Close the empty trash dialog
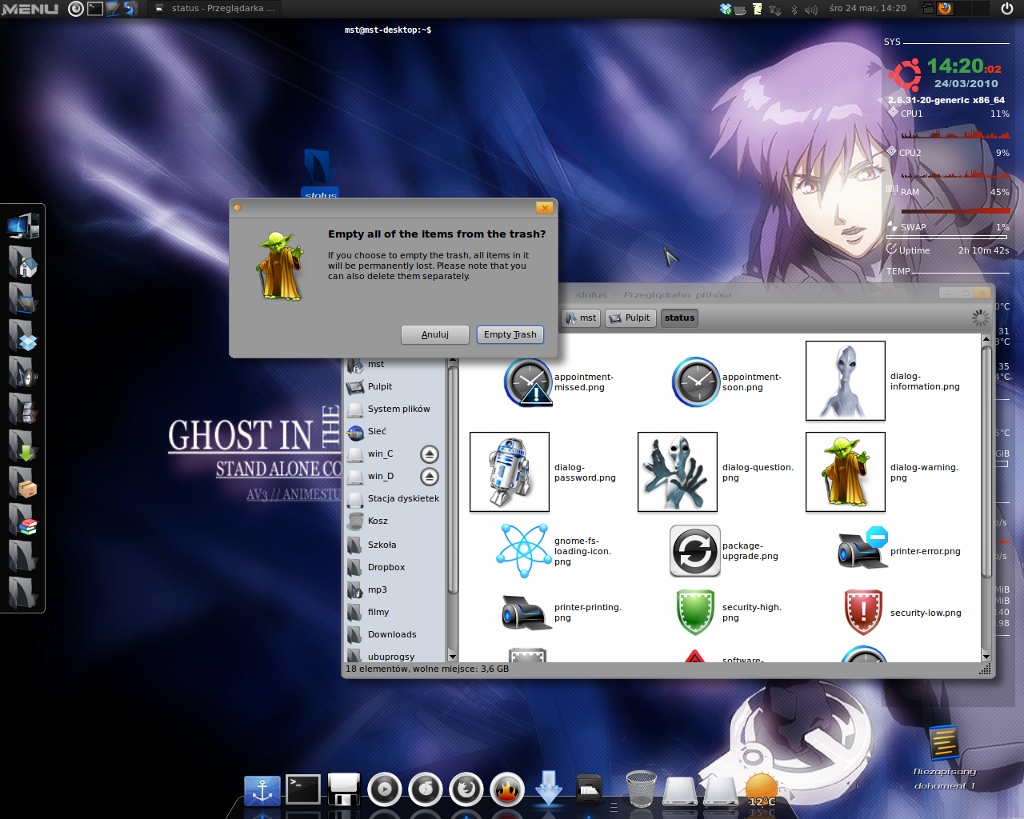1024x819 pixels. pyautogui.click(x=544, y=208)
